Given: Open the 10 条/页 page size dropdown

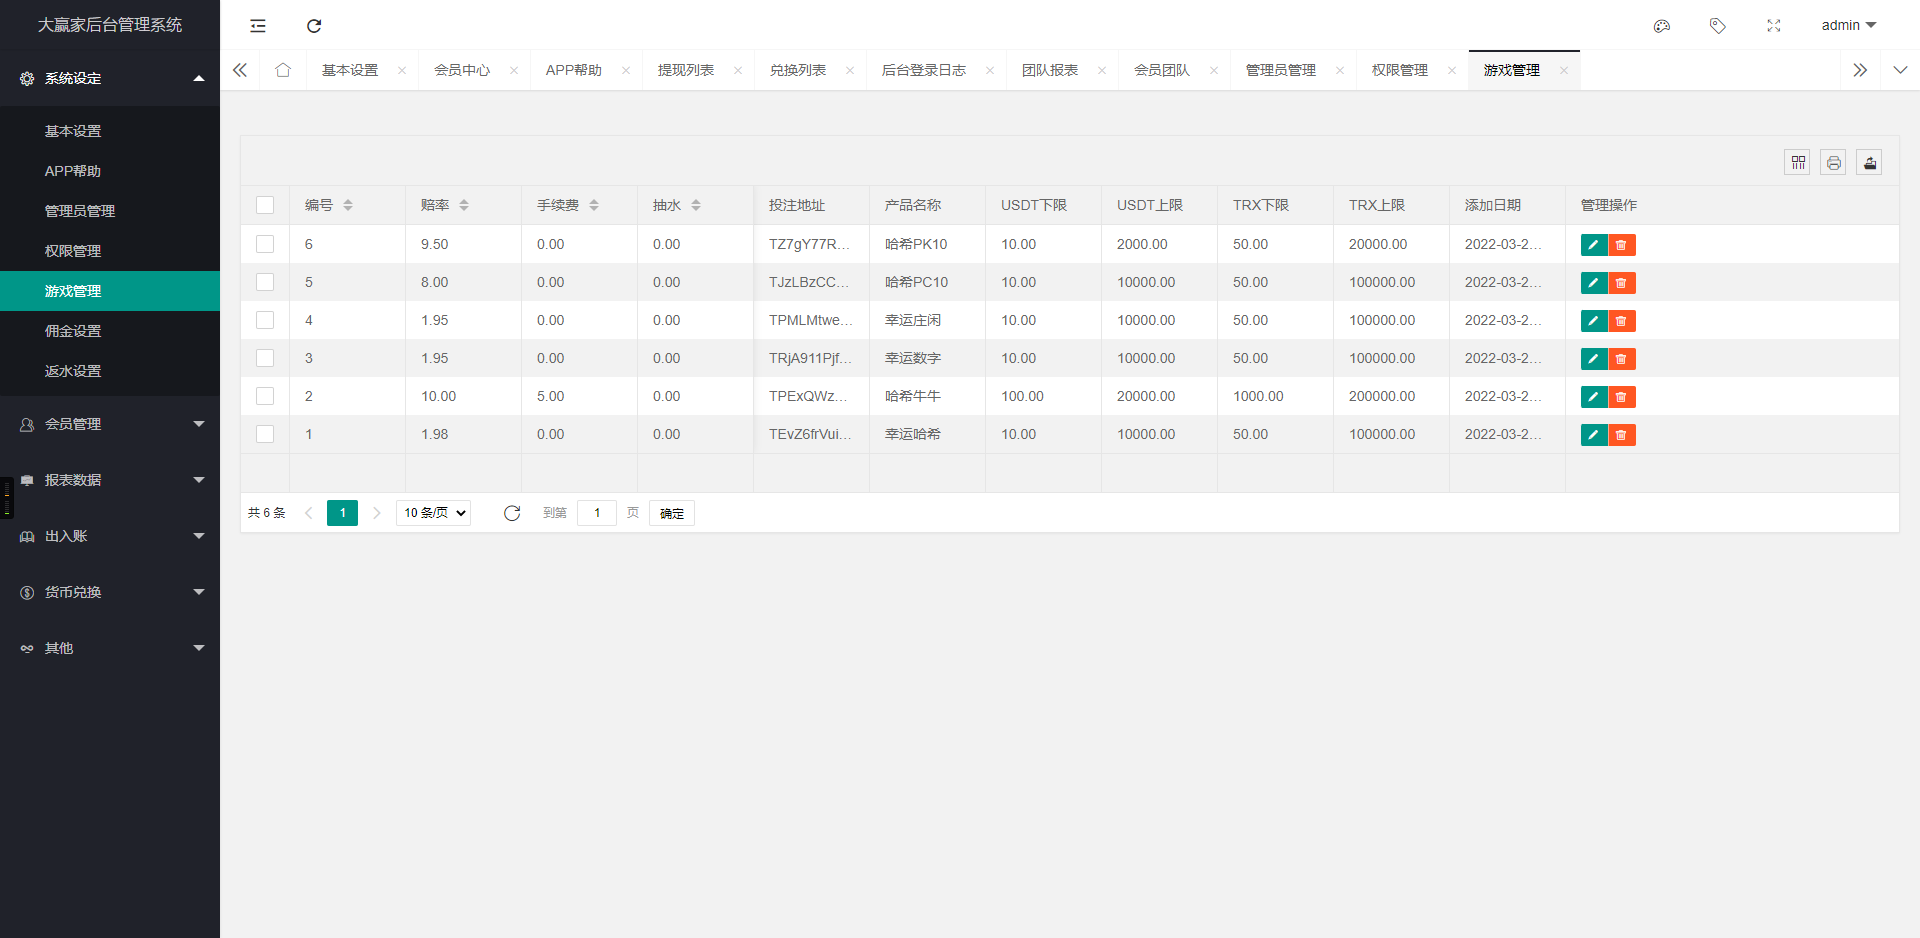Looking at the screenshot, I should [434, 513].
